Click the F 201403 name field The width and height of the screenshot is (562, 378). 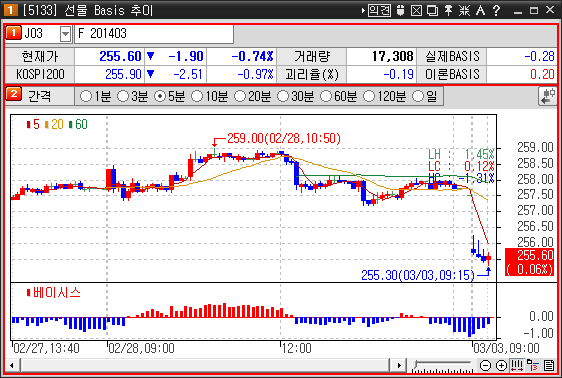[x=154, y=34]
